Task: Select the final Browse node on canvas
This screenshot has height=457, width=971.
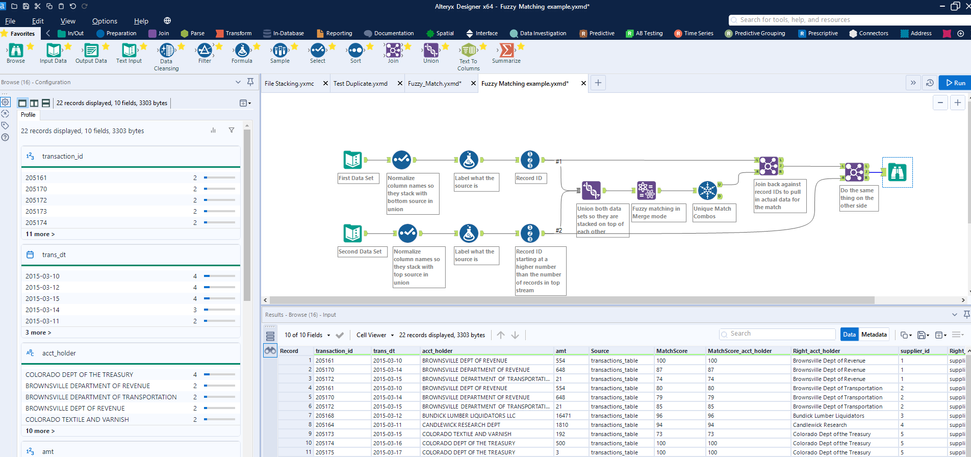Action: 896,171
